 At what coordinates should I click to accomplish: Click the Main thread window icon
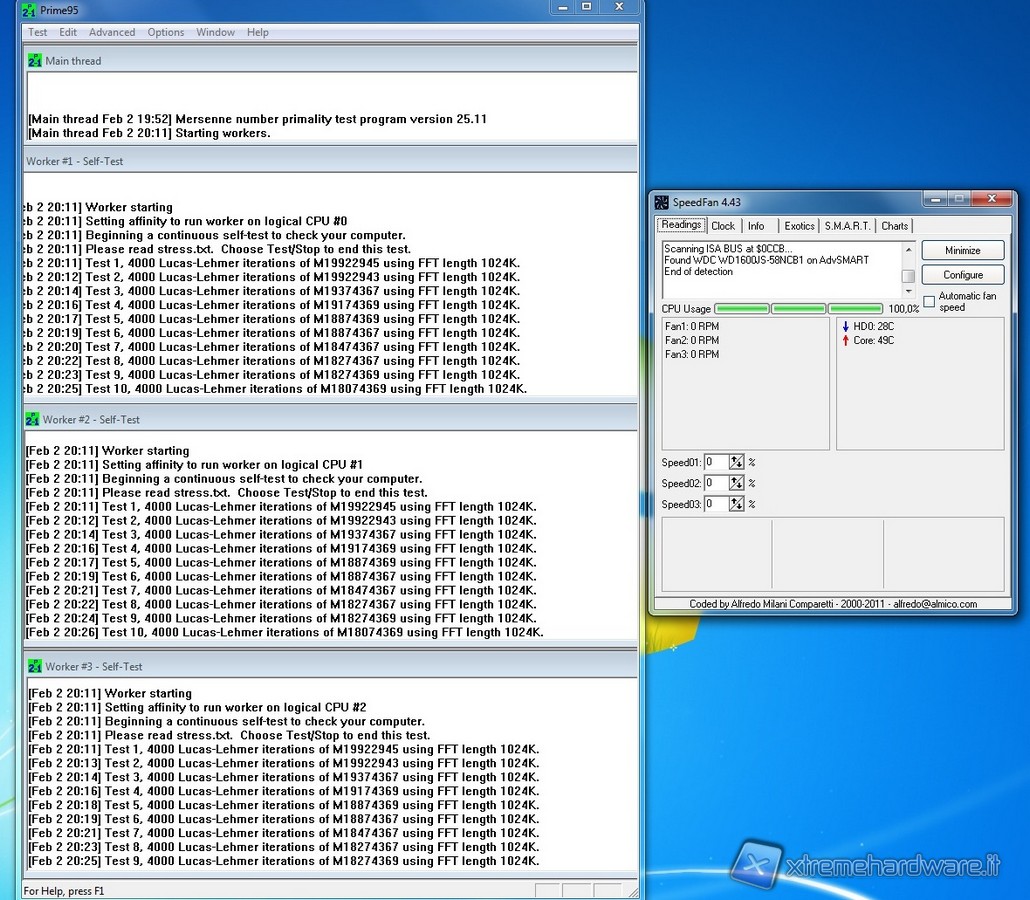tap(35, 61)
